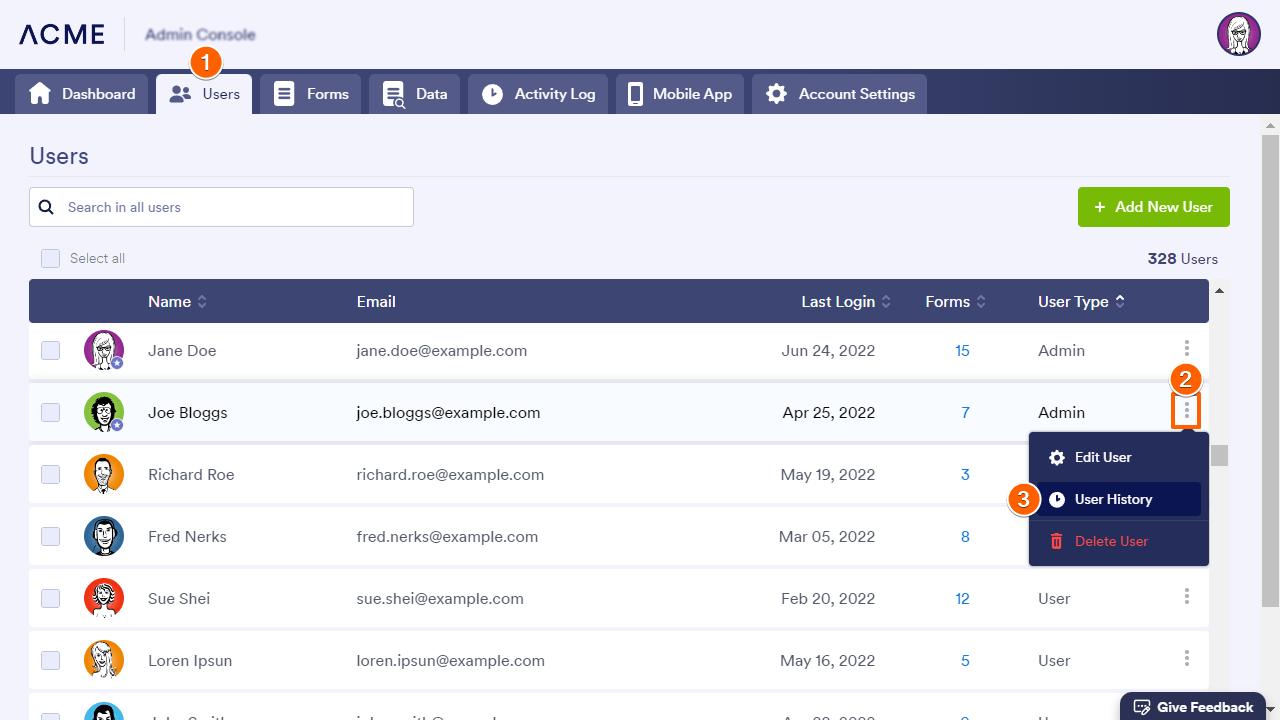This screenshot has width=1280, height=720.
Task: Click the three-dot menu for Sue Shei
Action: click(1187, 597)
